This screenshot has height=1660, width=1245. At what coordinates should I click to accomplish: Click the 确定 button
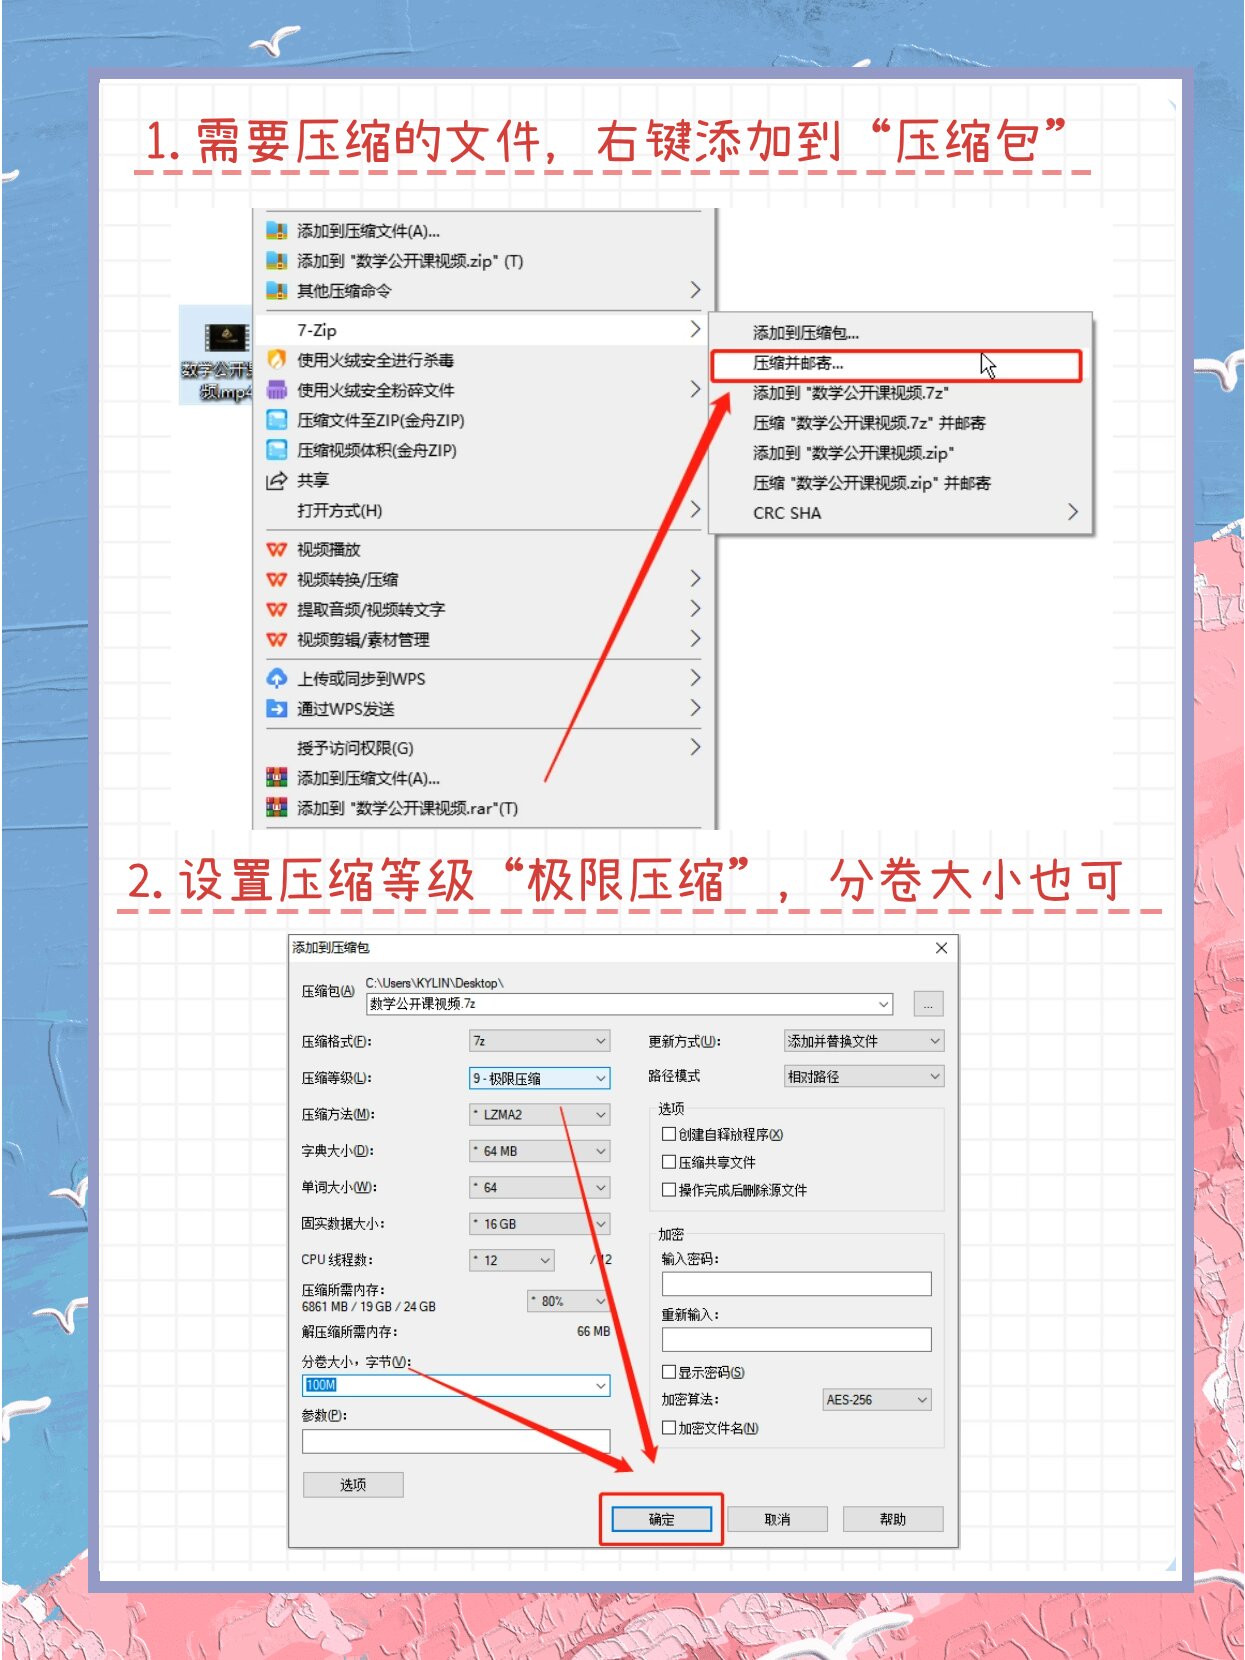click(x=661, y=1519)
